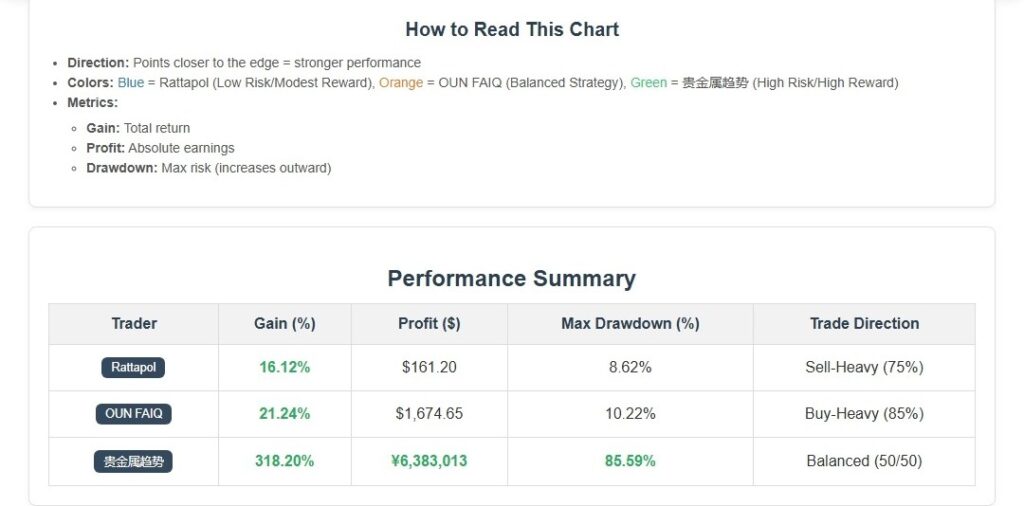Click the Buy-Heavy (85%) cell
The image size is (1024, 506).
864,414
